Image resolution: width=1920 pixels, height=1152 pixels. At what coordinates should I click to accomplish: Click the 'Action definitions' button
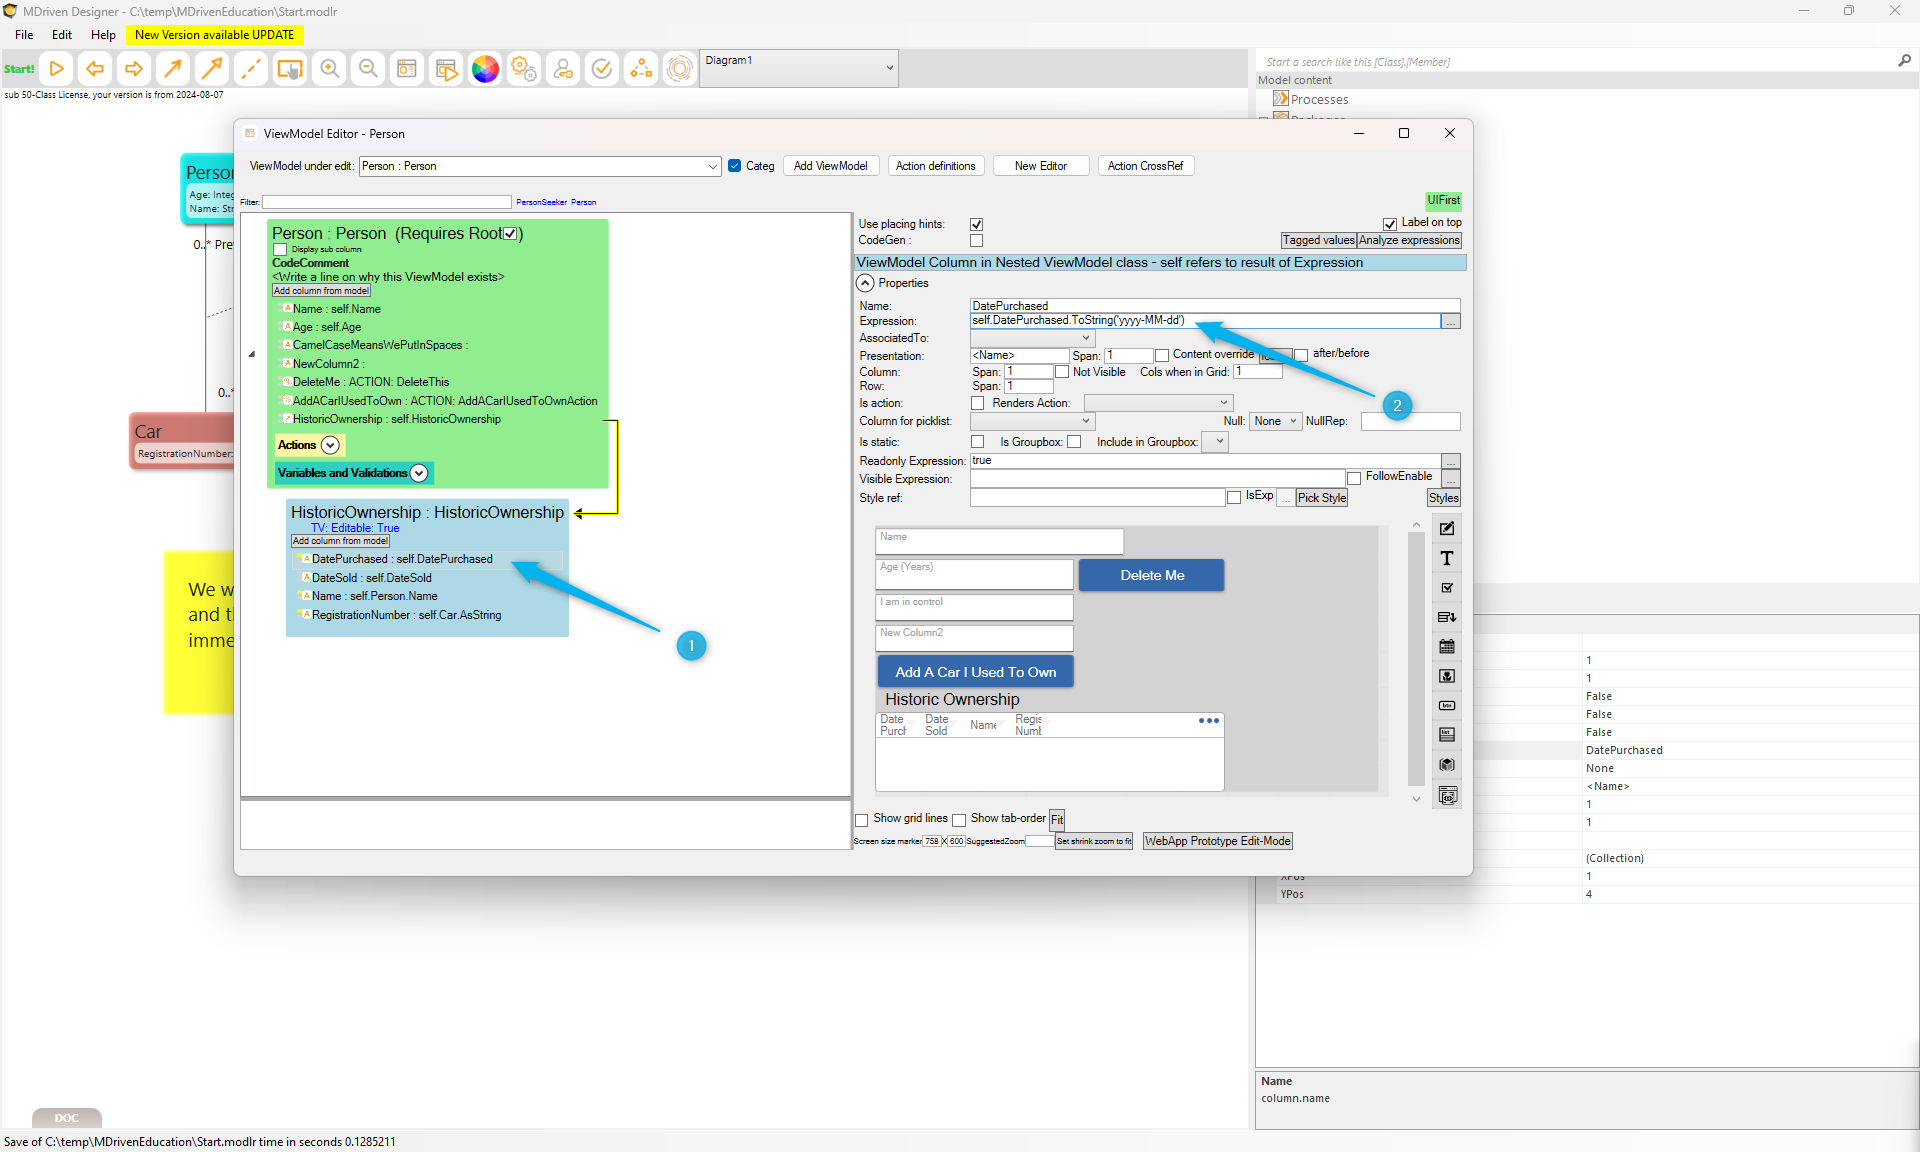point(935,166)
